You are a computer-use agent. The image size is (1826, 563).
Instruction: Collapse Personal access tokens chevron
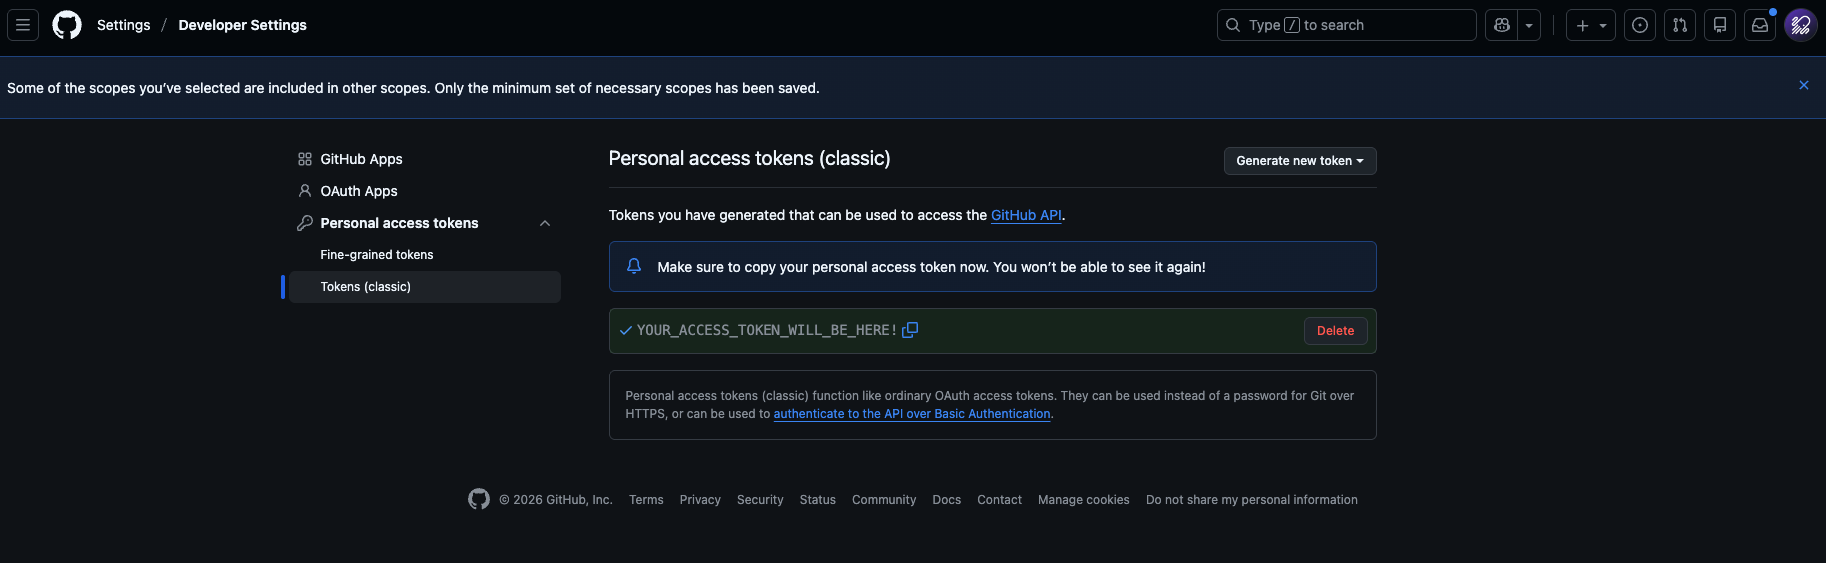pyautogui.click(x=545, y=223)
